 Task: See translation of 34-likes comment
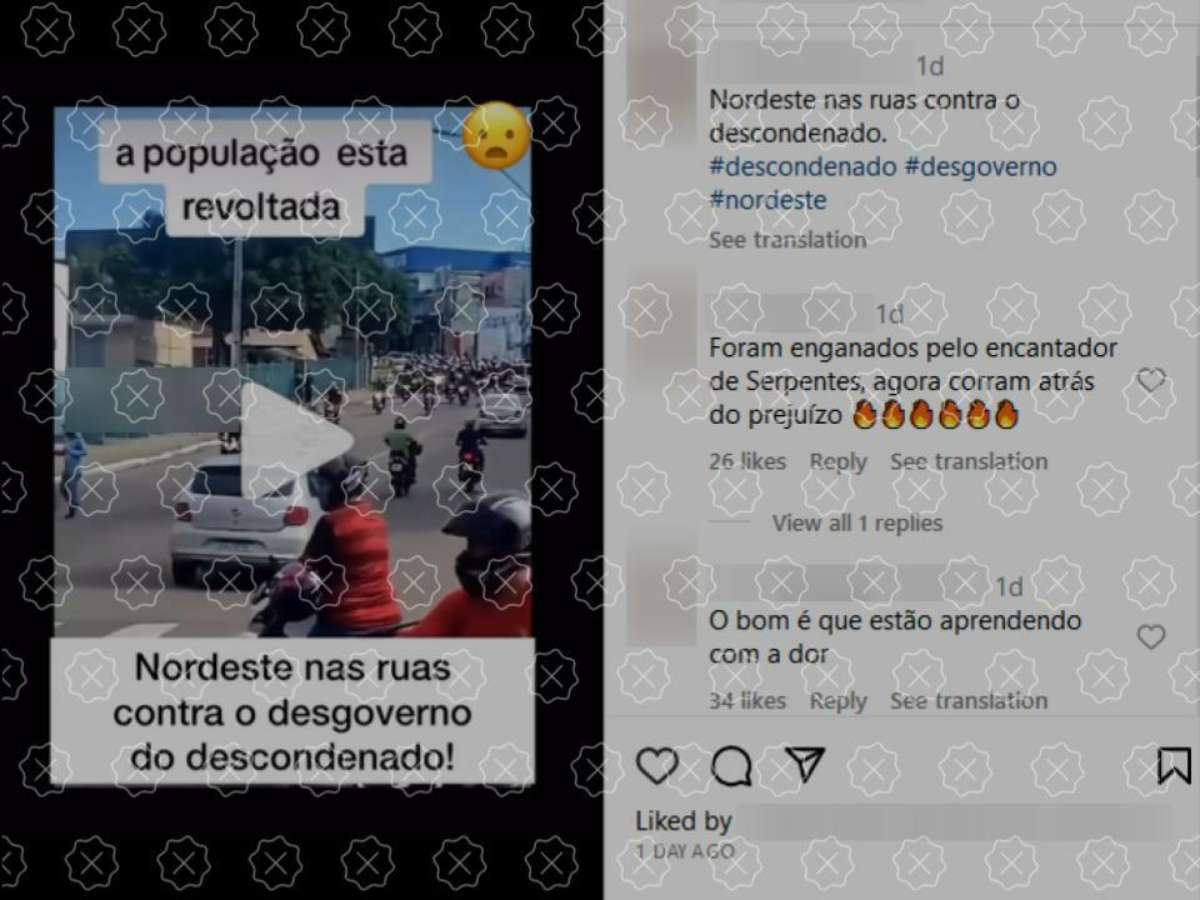point(969,701)
